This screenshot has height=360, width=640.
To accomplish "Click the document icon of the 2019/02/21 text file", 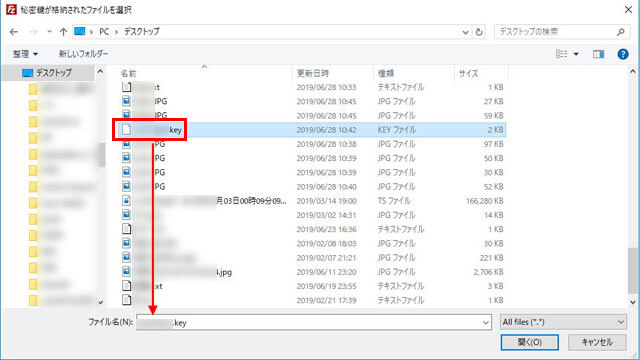I will [127, 300].
